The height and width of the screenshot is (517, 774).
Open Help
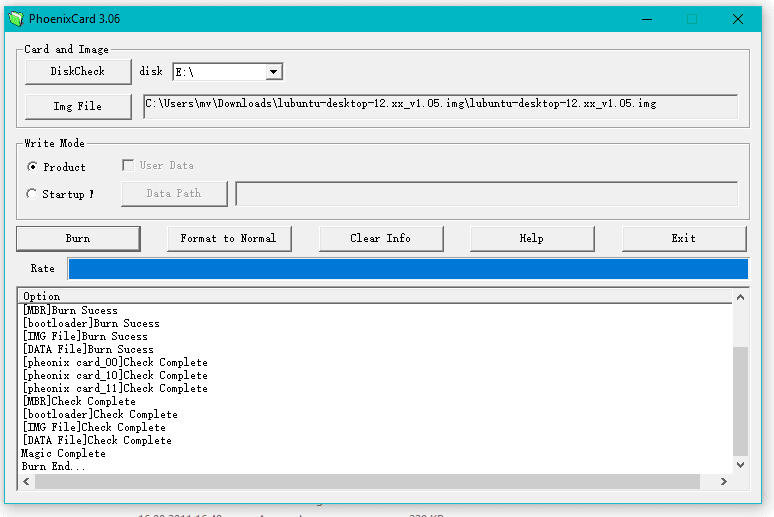tap(532, 239)
